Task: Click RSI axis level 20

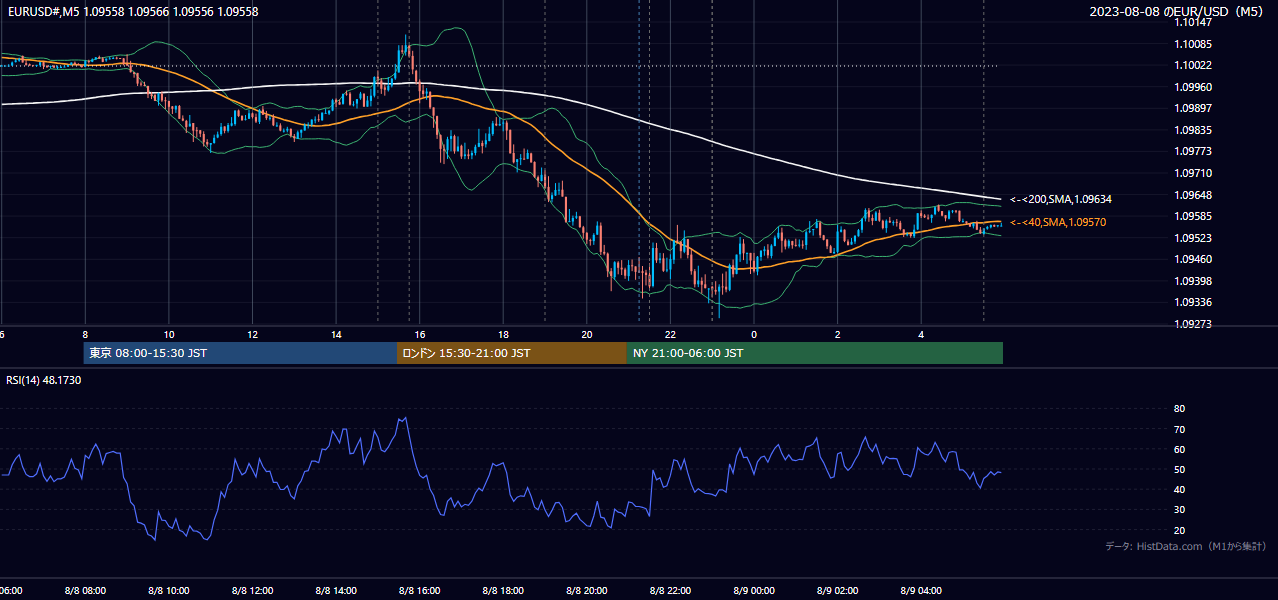Action: pyautogui.click(x=1179, y=530)
